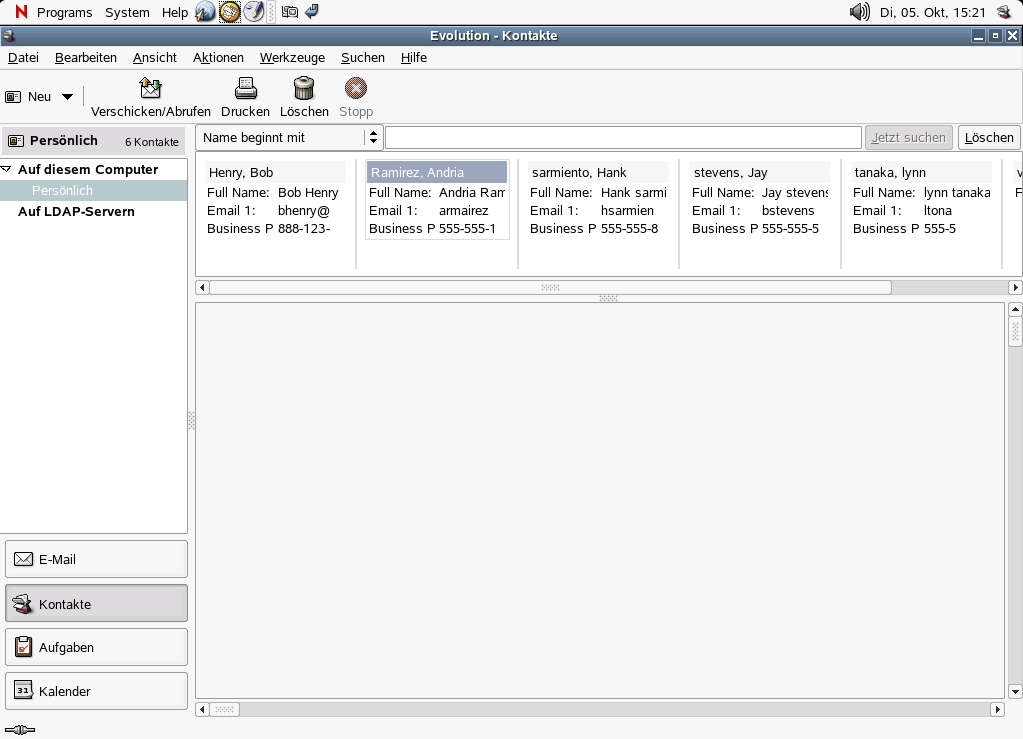Open Kalender calendar view
1023x739 pixels.
[x=96, y=691]
